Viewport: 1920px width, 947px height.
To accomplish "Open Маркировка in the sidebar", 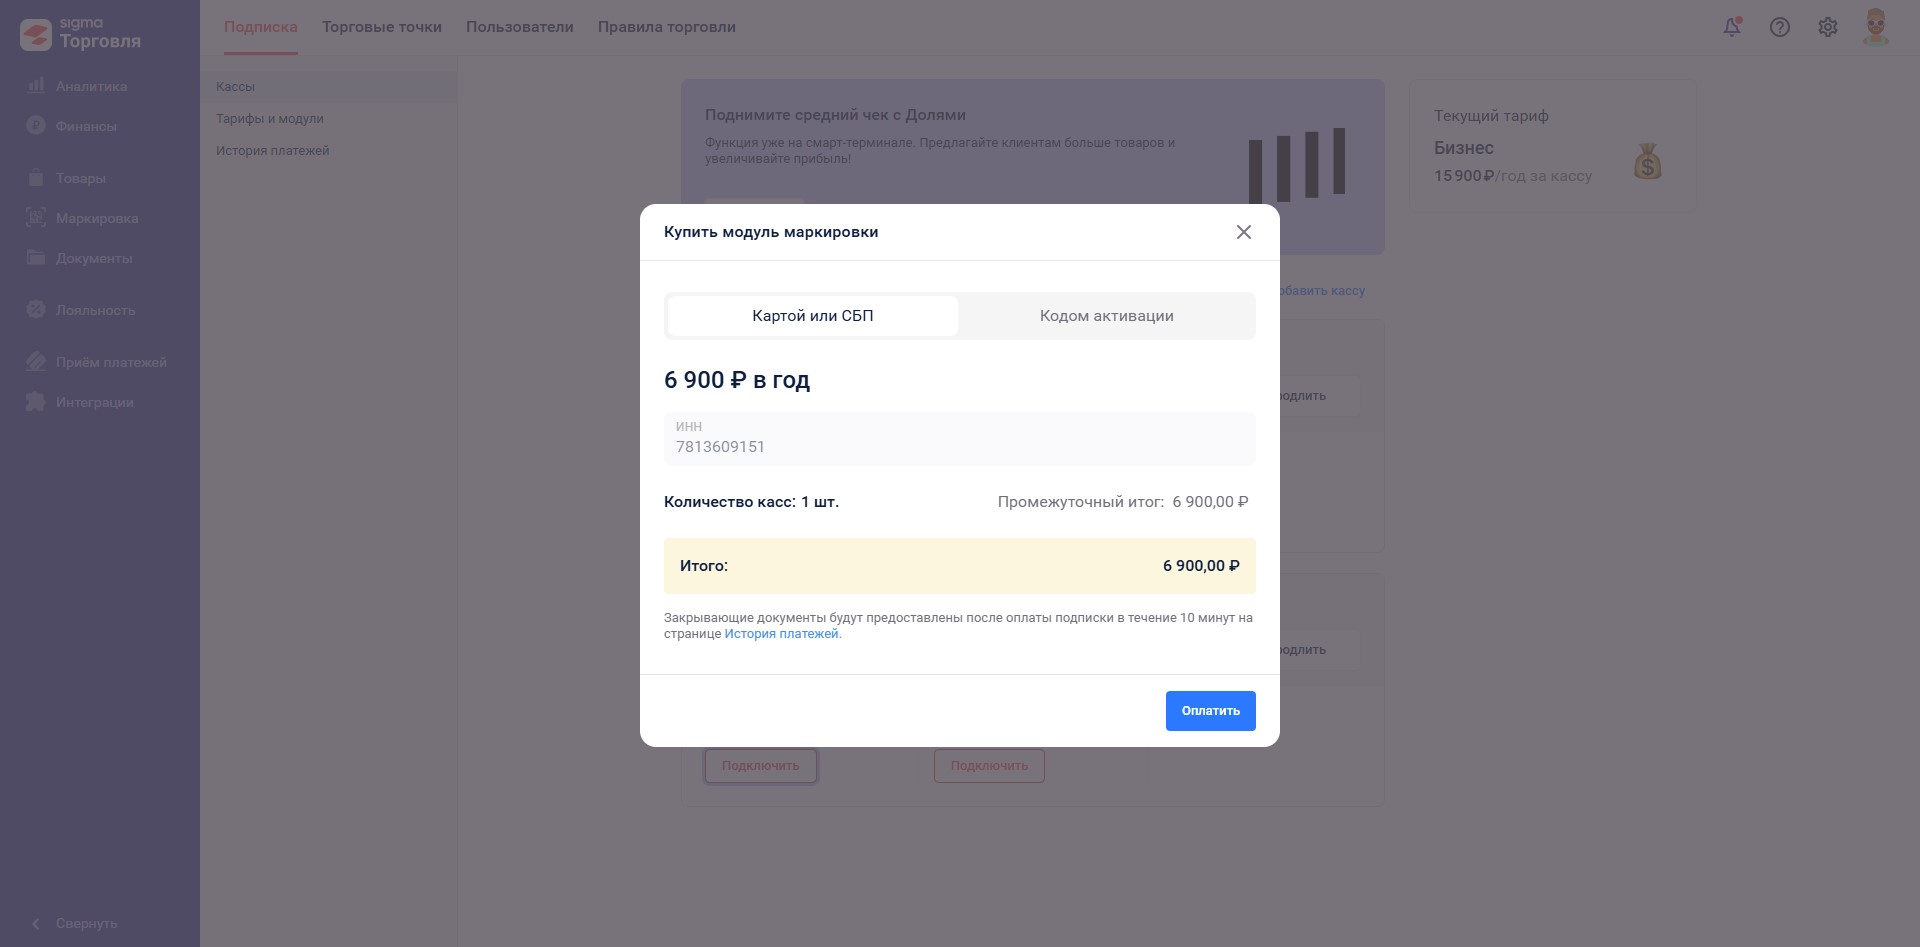I will (x=97, y=218).
